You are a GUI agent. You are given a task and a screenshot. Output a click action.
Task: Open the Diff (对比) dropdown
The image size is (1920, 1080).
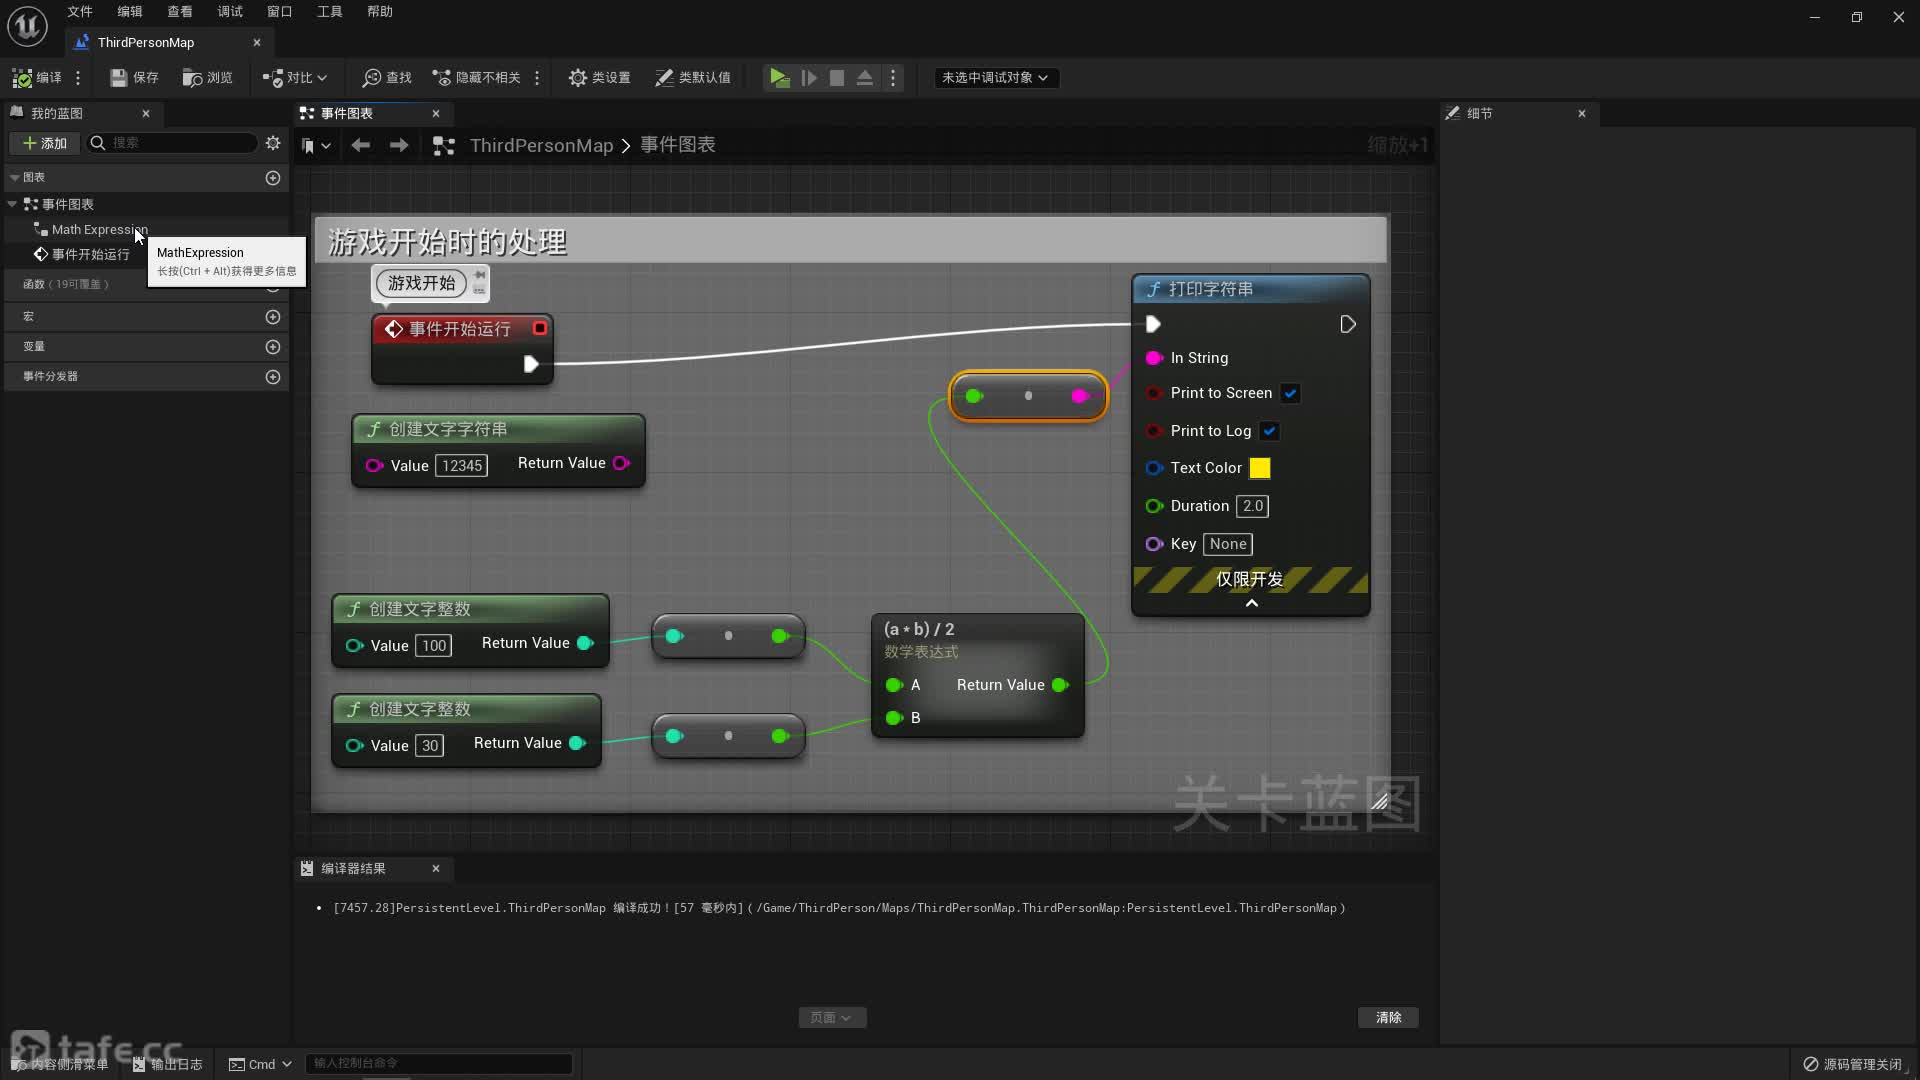[295, 77]
